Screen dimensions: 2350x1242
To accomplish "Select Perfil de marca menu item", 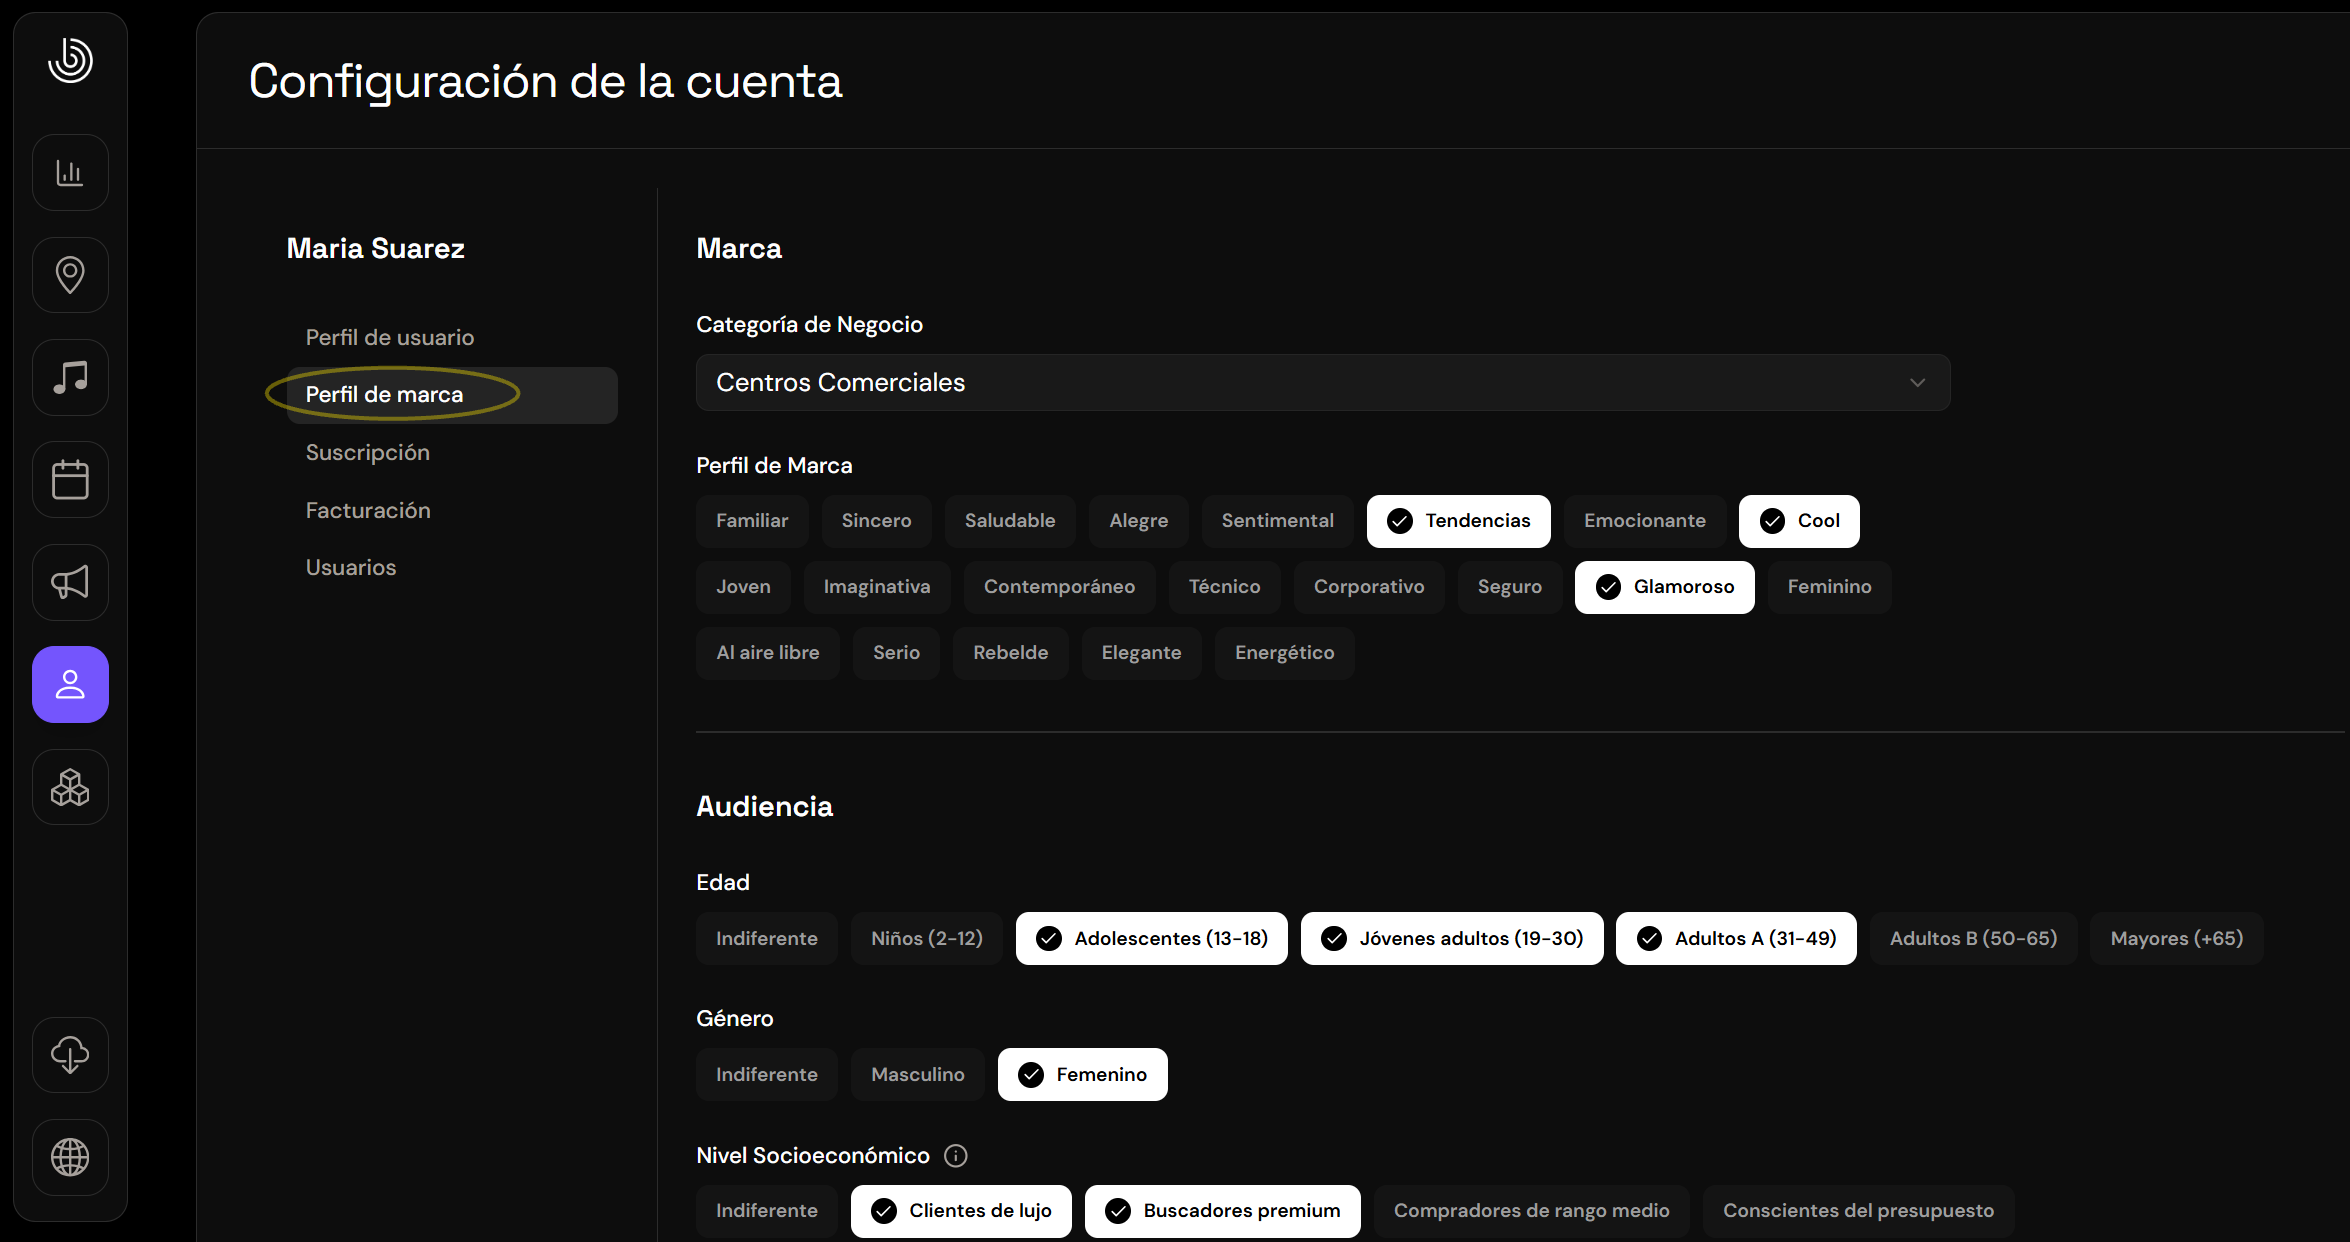I will click(x=452, y=395).
